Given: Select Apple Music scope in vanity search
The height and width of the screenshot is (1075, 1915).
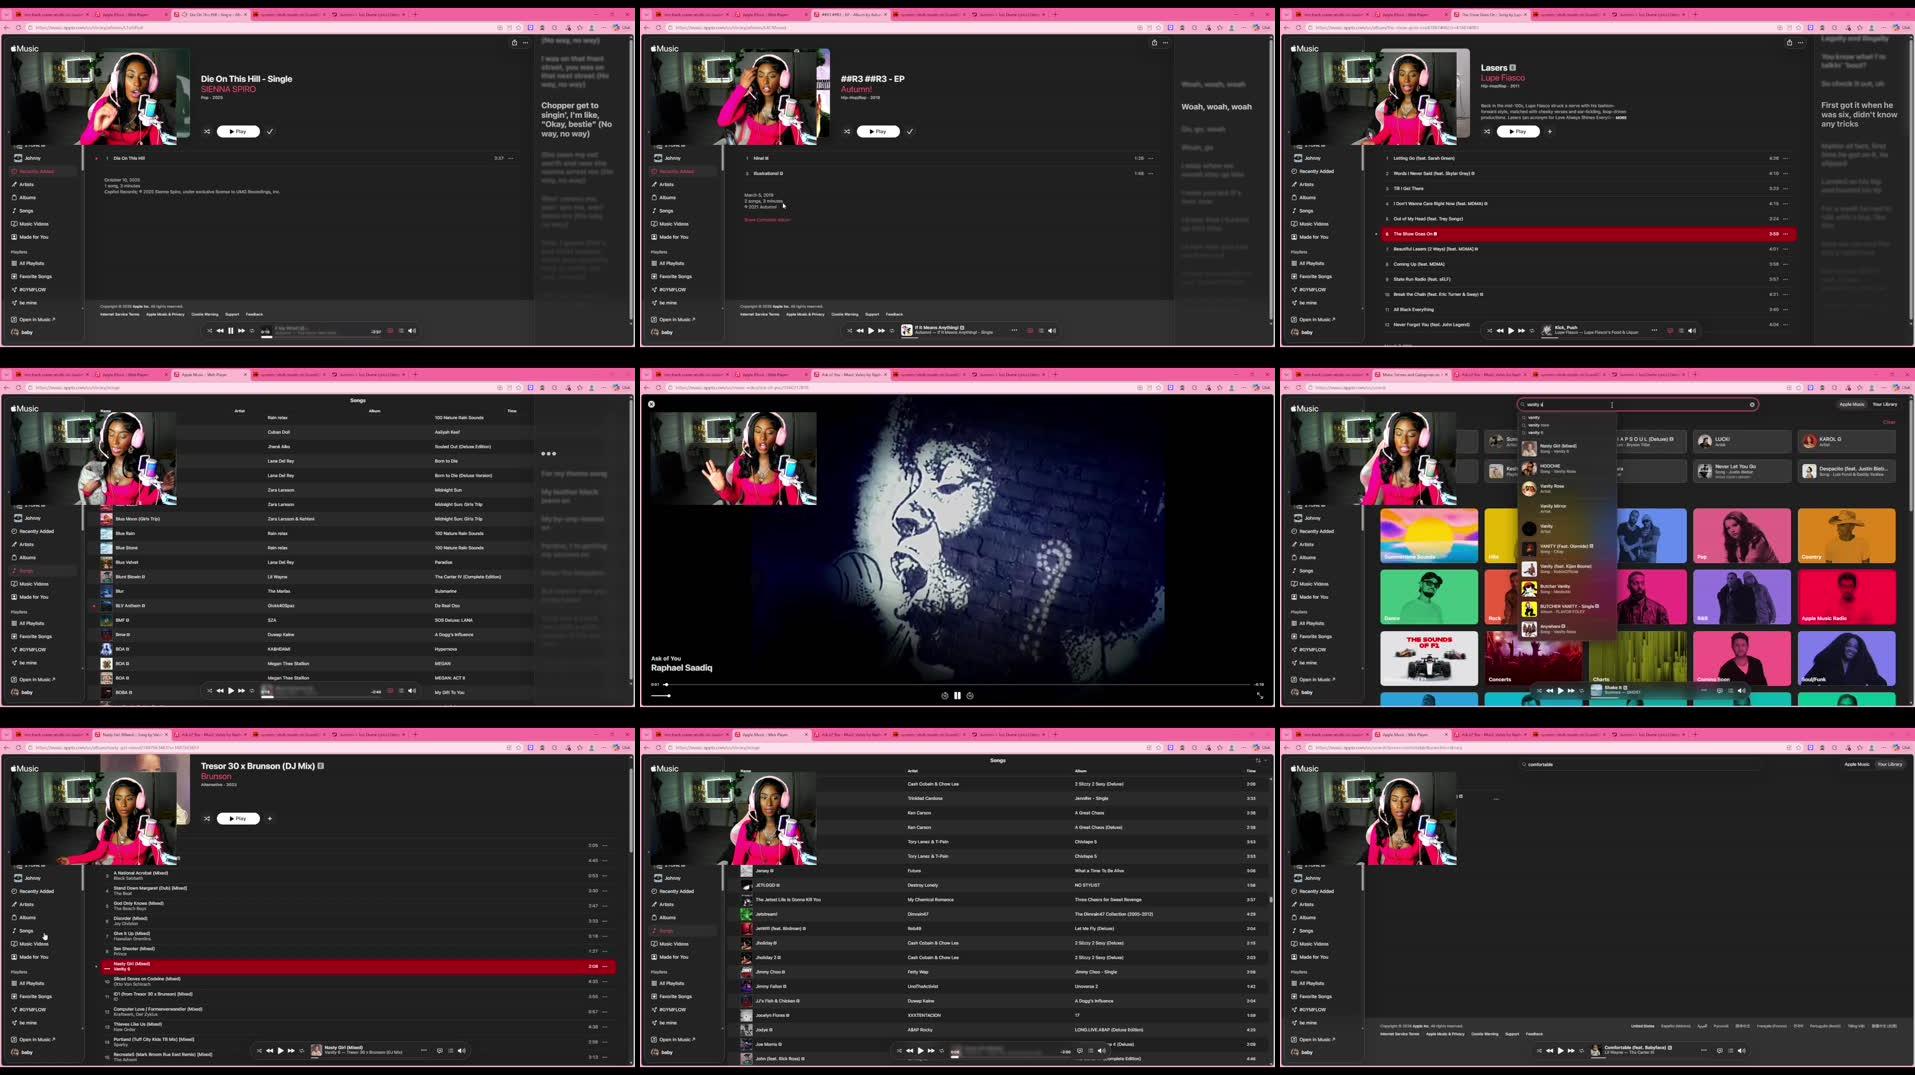Looking at the screenshot, I should tap(1852, 405).
